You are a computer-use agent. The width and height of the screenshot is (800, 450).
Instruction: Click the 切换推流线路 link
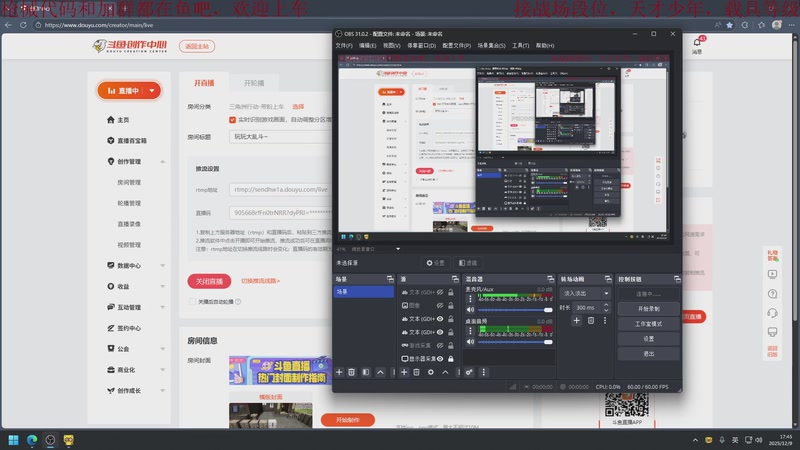260,281
